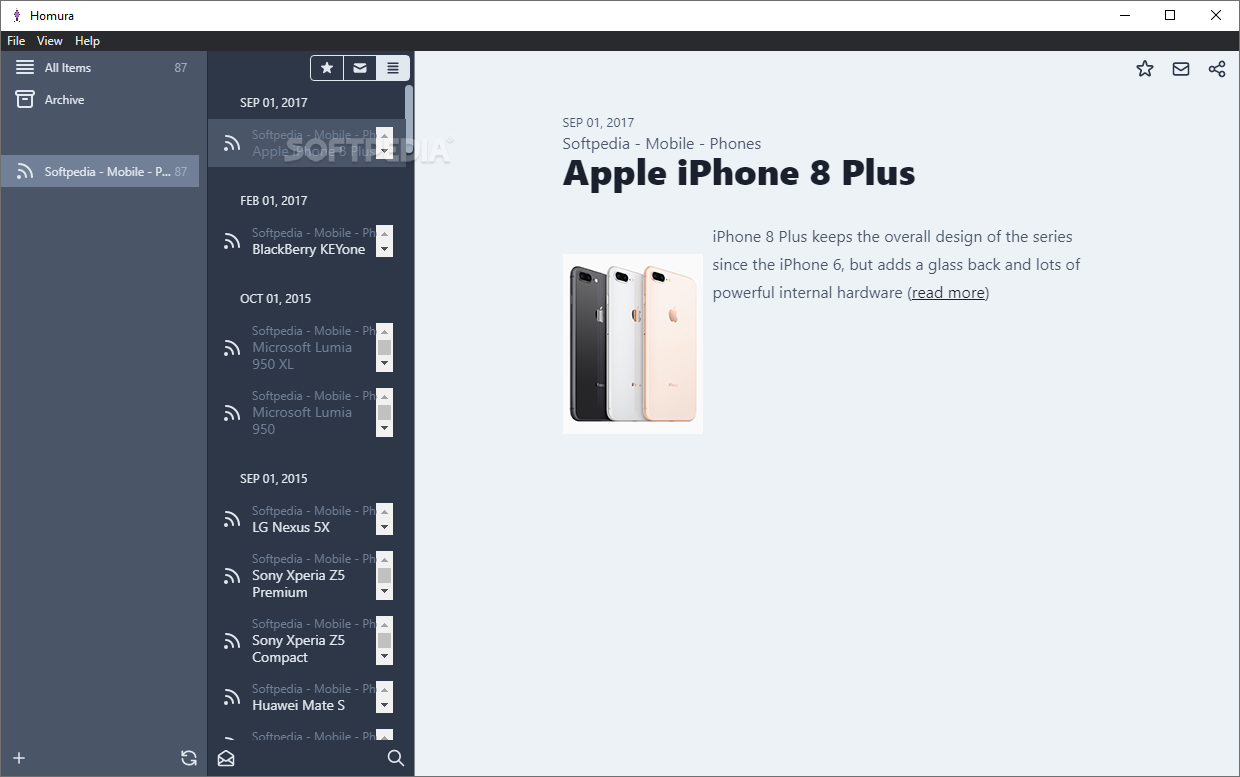Click the up arrow in BlackBerry KEYone item scrollbar
This screenshot has width=1240, height=777.
[x=384, y=233]
